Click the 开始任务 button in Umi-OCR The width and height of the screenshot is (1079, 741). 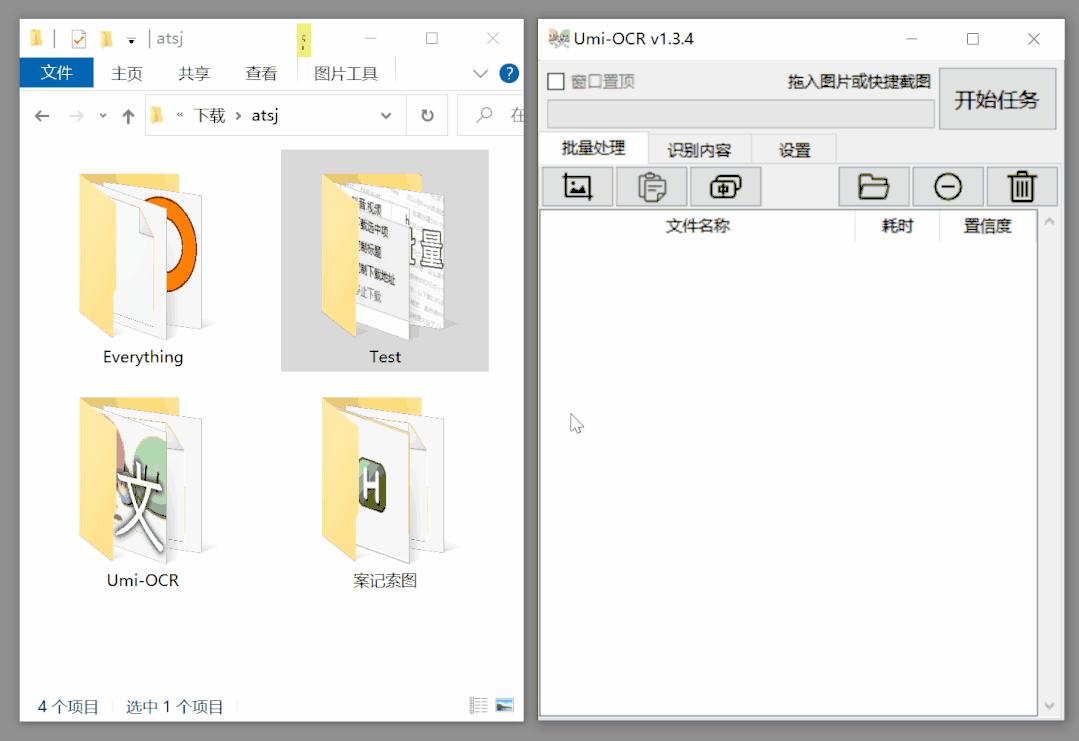click(x=997, y=99)
